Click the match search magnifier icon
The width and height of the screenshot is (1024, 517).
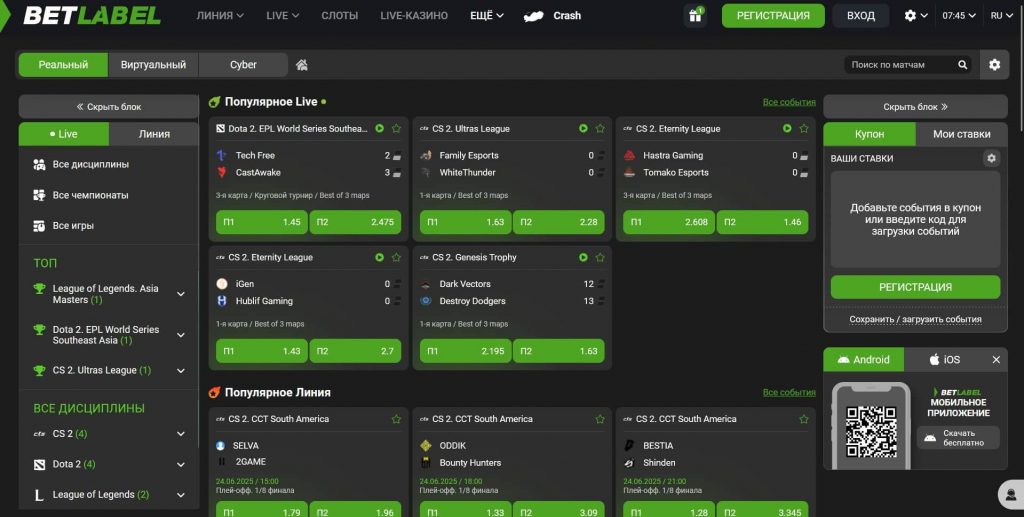point(962,65)
